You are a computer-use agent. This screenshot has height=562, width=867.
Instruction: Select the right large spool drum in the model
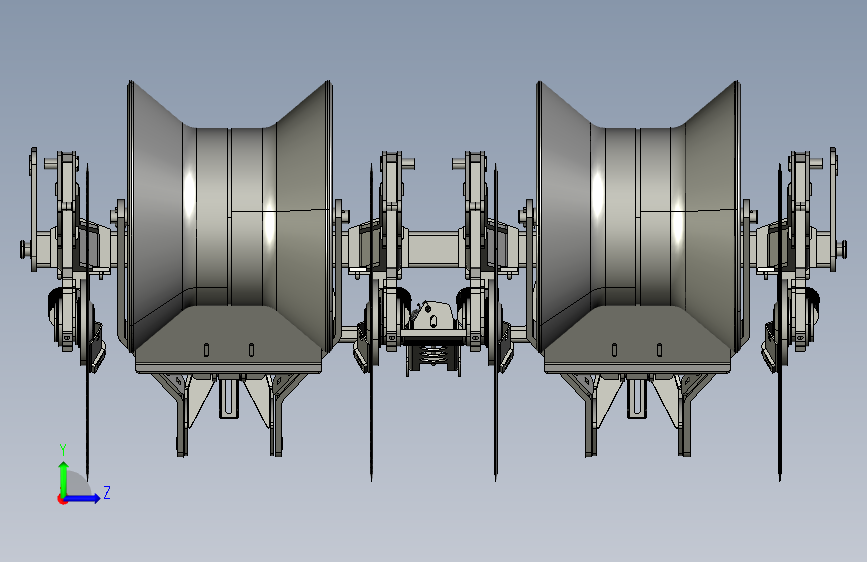(639, 217)
